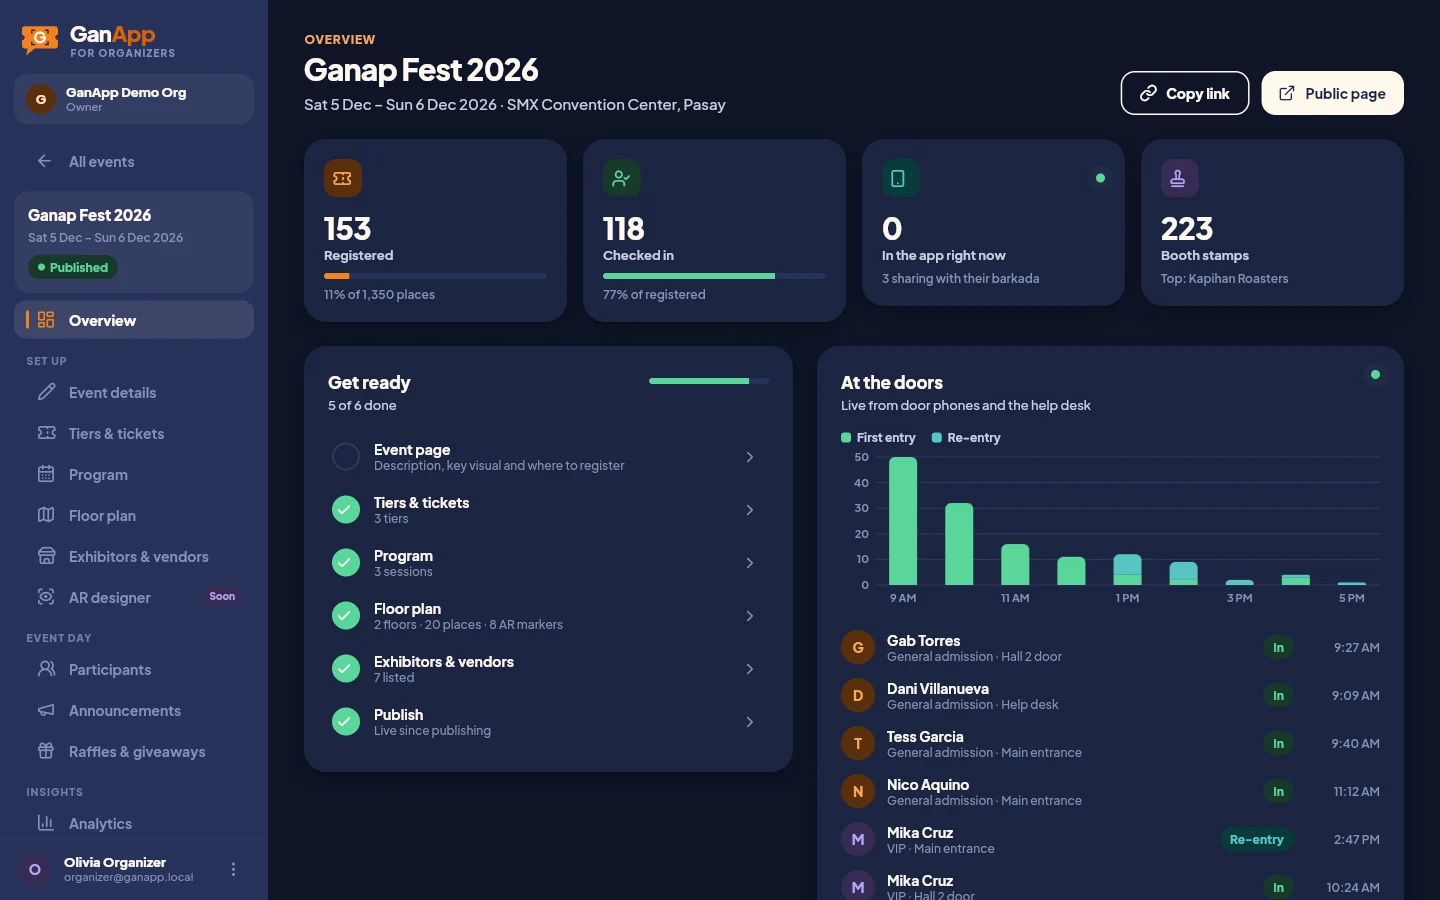Click the Announcements megaphone icon
This screenshot has width=1440, height=900.
[46, 710]
